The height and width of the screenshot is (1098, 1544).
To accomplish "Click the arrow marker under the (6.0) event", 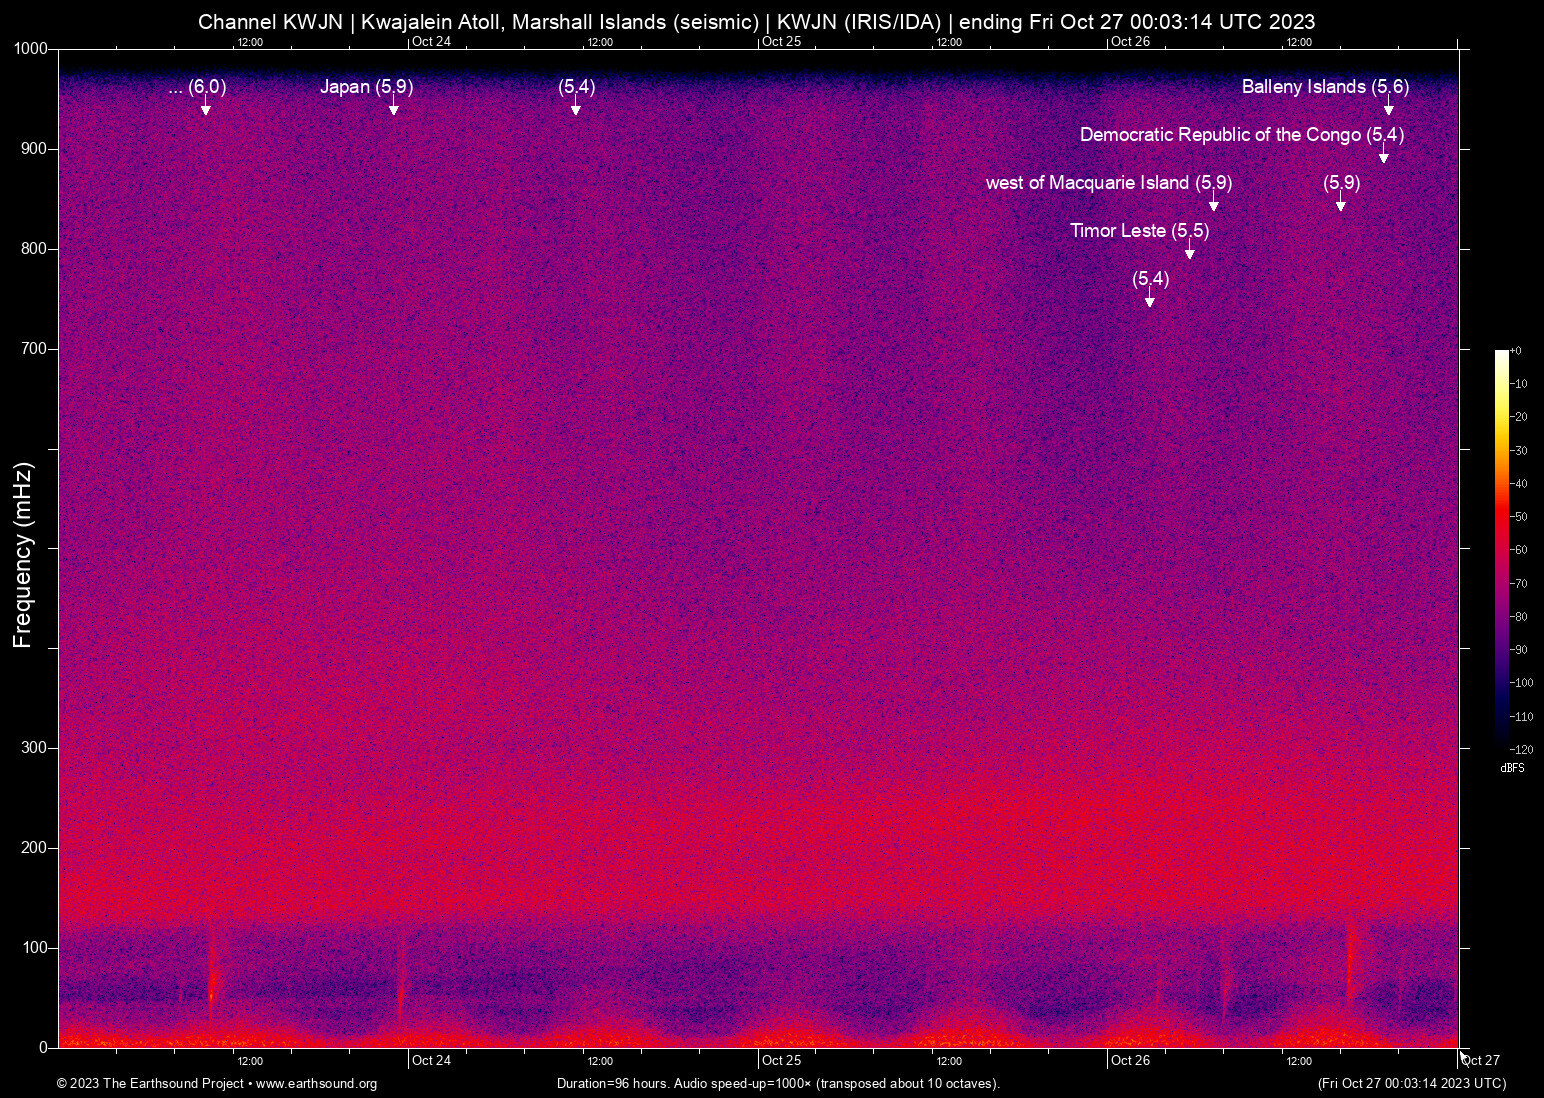I will [x=206, y=109].
